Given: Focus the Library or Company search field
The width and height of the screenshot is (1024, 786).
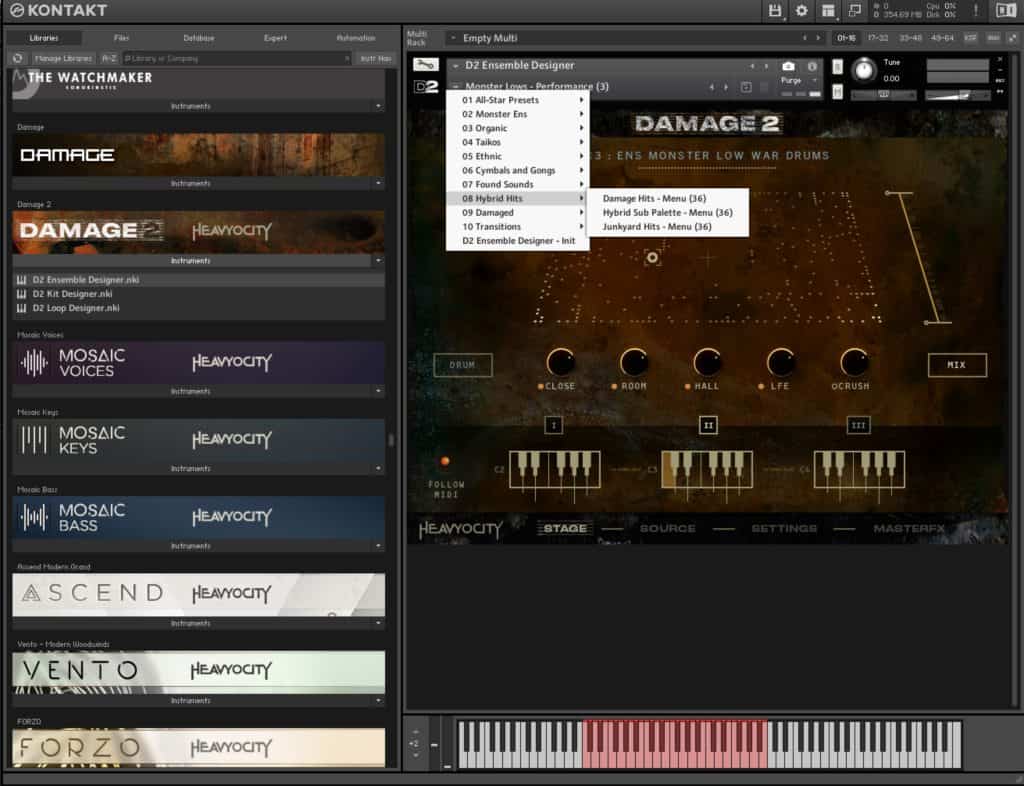Looking at the screenshot, I should pos(236,58).
